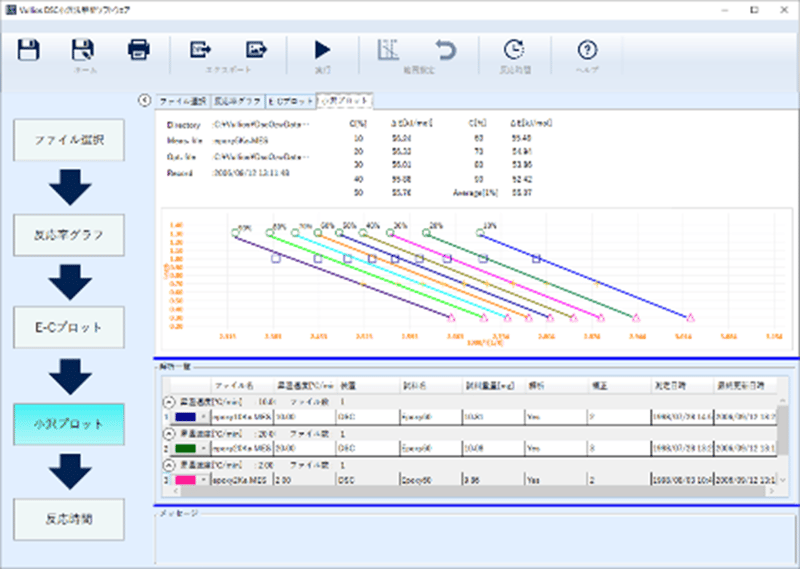Click the pink color swatch in row 3

click(185, 480)
